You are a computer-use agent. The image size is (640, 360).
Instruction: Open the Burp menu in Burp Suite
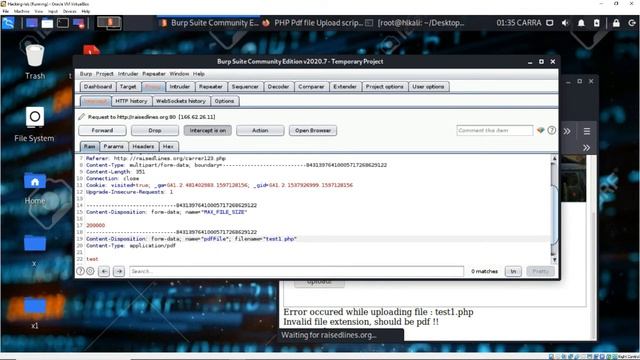pyautogui.click(x=86, y=74)
